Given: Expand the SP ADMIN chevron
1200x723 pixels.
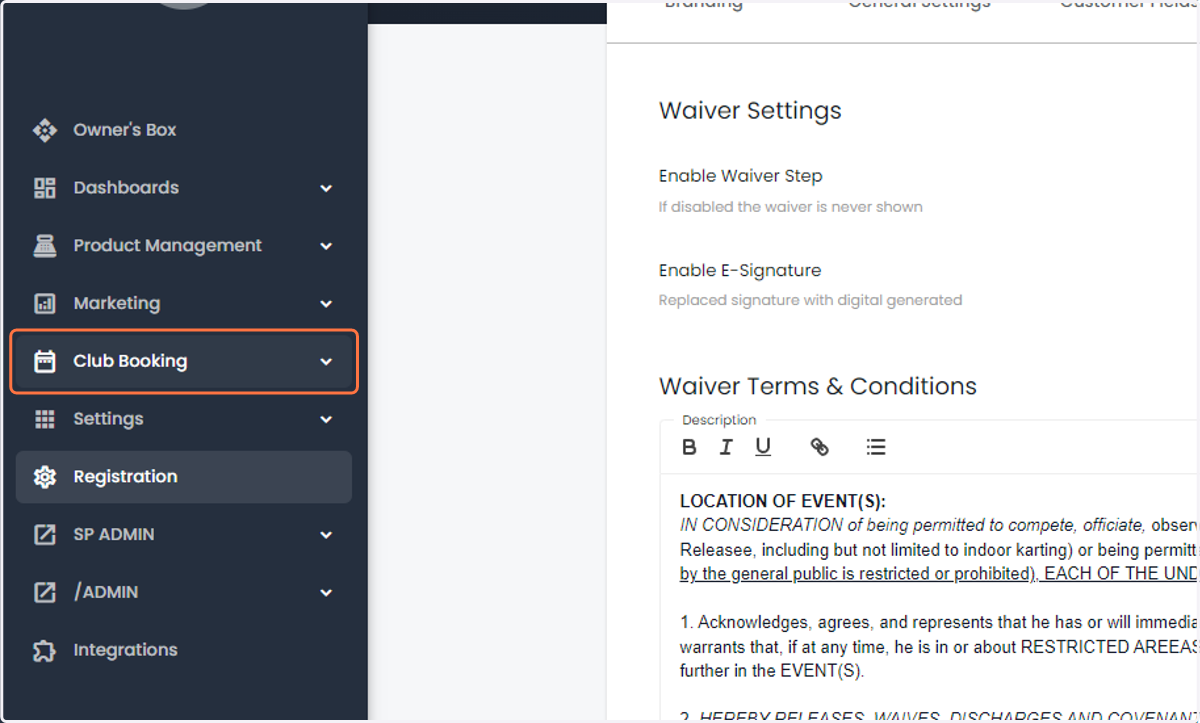Looking at the screenshot, I should (326, 535).
